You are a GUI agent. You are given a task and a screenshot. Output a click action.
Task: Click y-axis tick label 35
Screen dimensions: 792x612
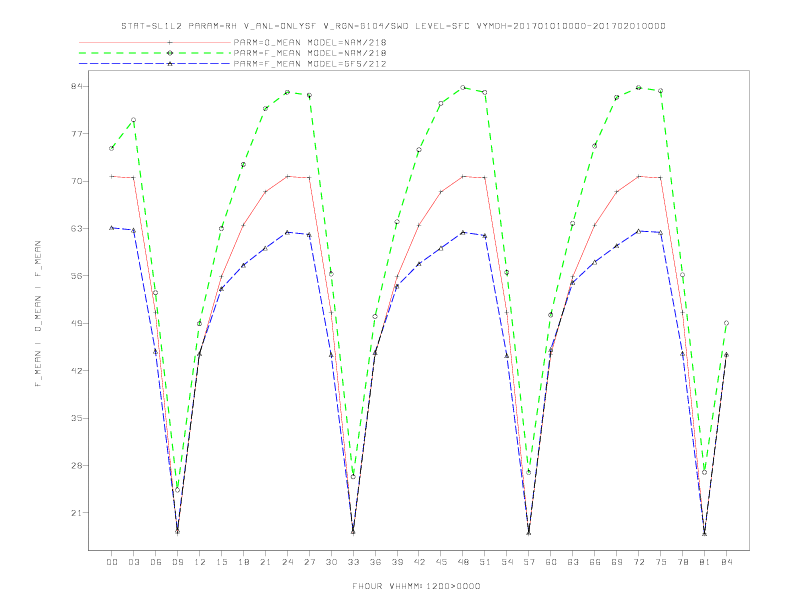(x=76, y=418)
